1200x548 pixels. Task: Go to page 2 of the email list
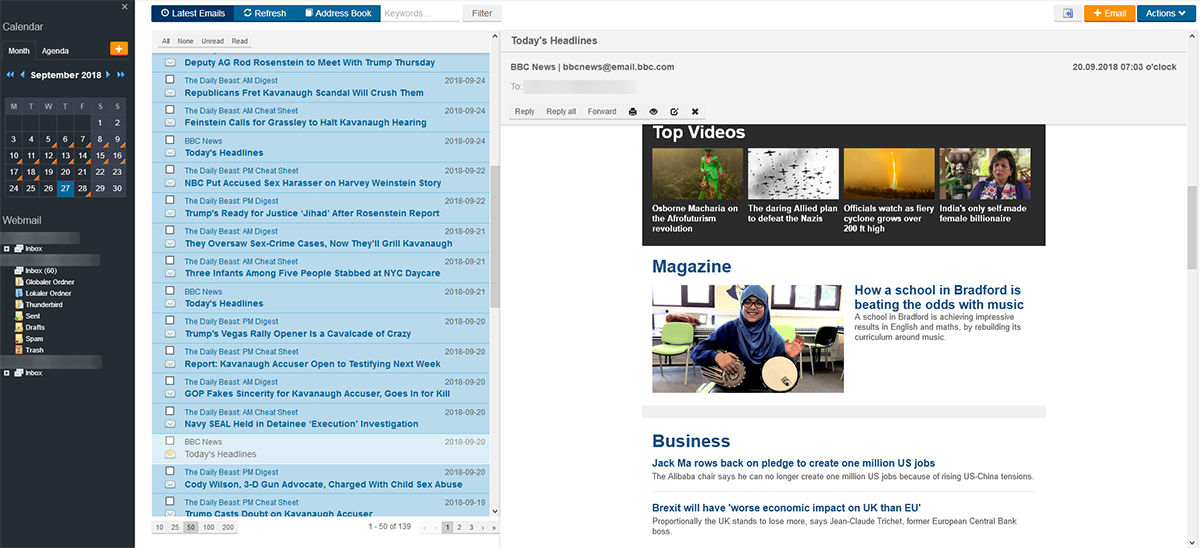coord(458,527)
